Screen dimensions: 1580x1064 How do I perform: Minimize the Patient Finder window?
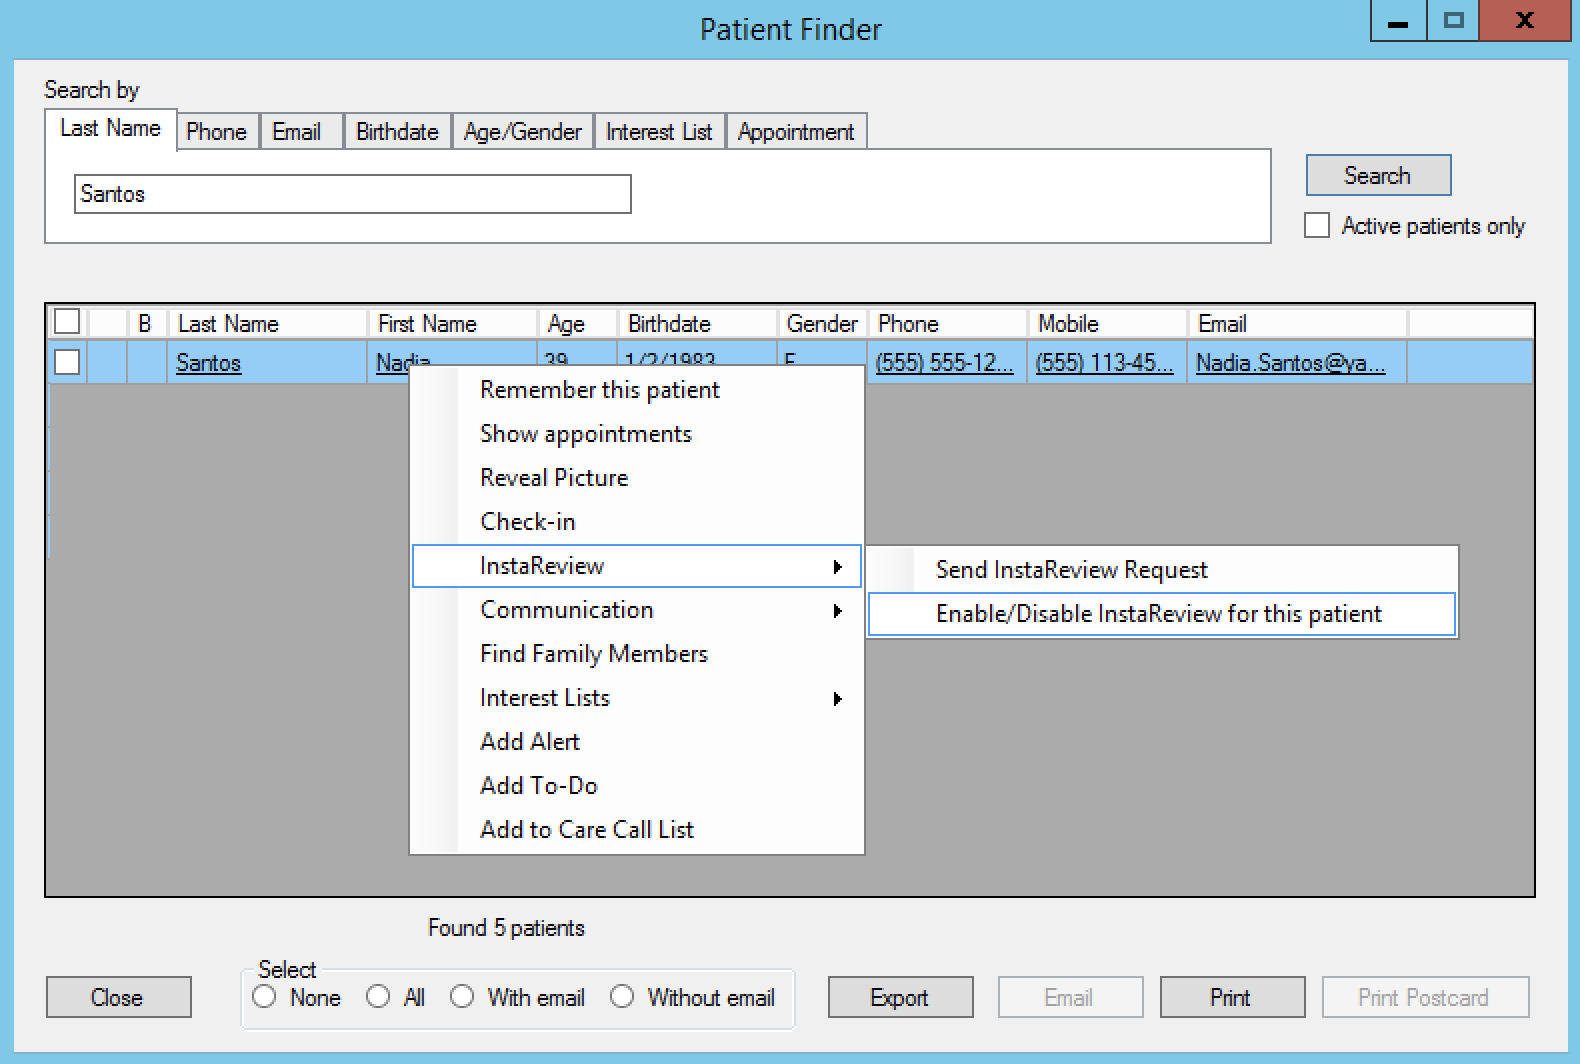click(x=1398, y=21)
